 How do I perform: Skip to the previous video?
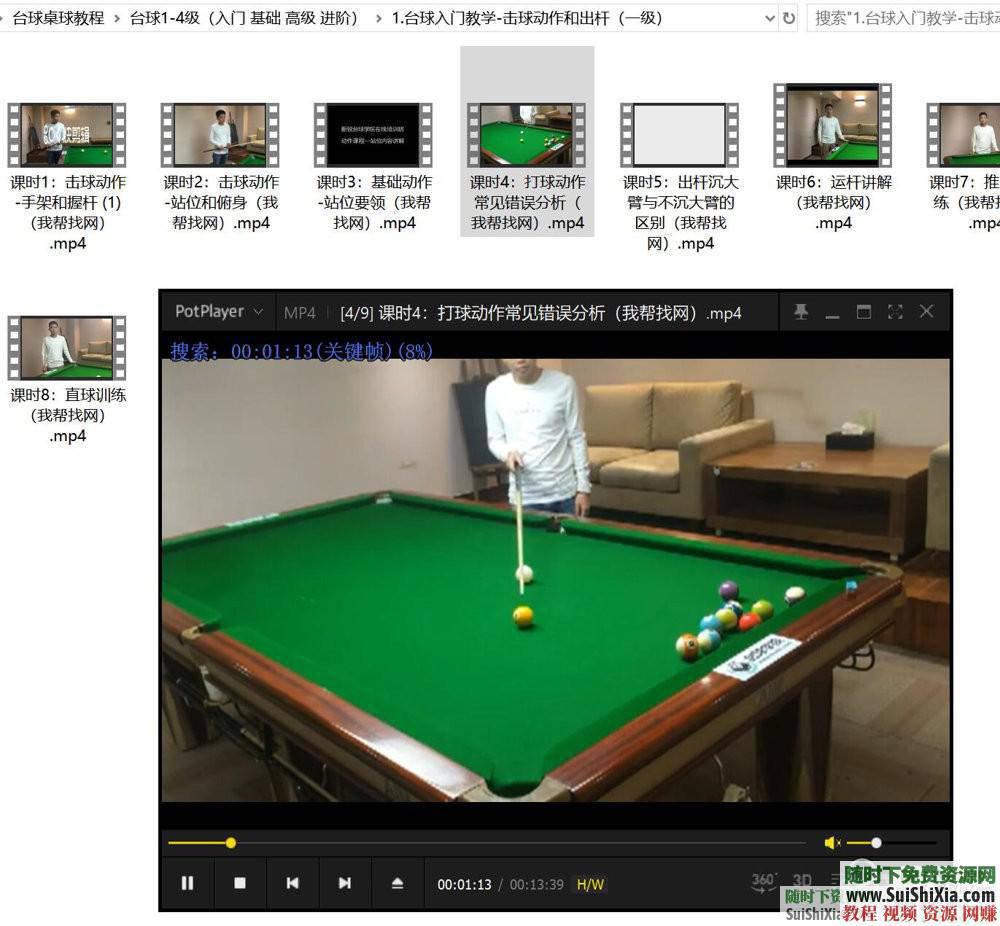(293, 883)
